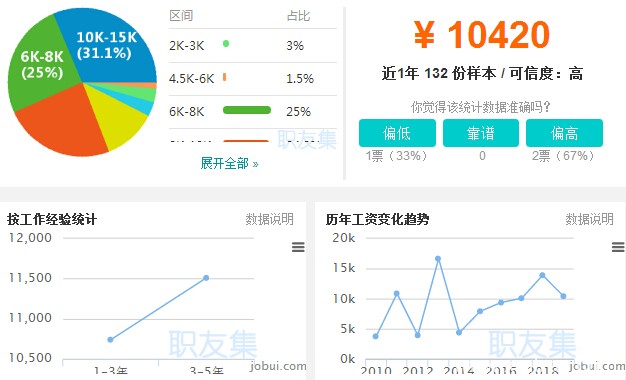Open 数据说明 for salary trend chart
626x380 pixels.
589,219
